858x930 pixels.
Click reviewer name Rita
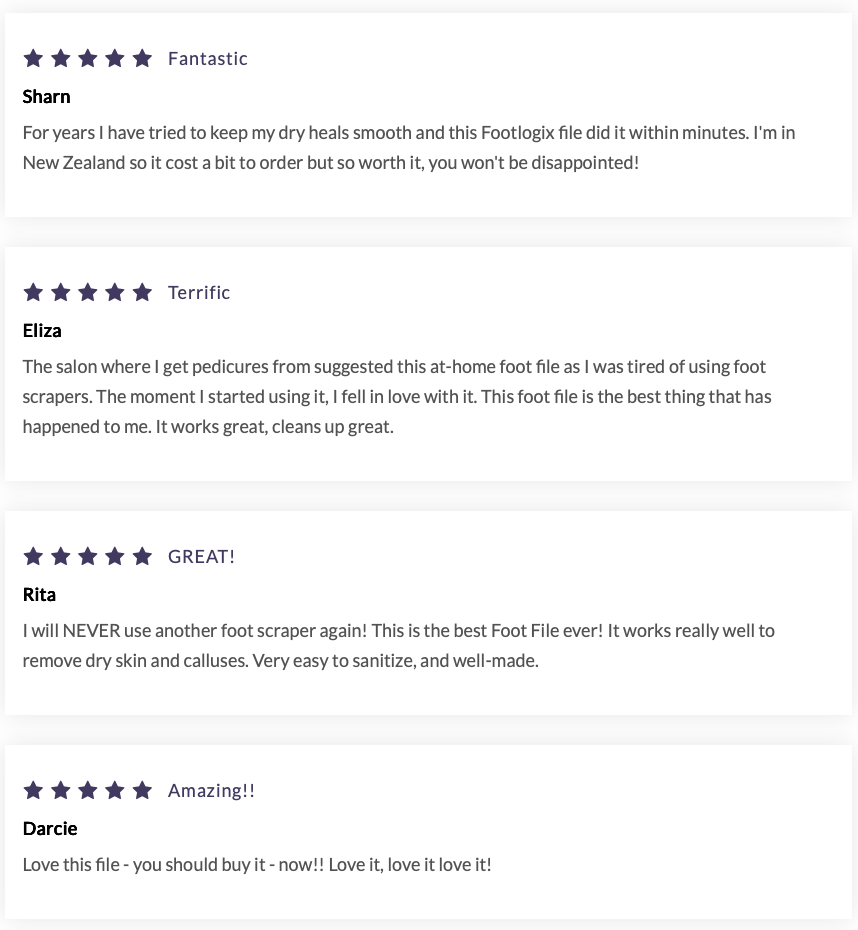[39, 595]
